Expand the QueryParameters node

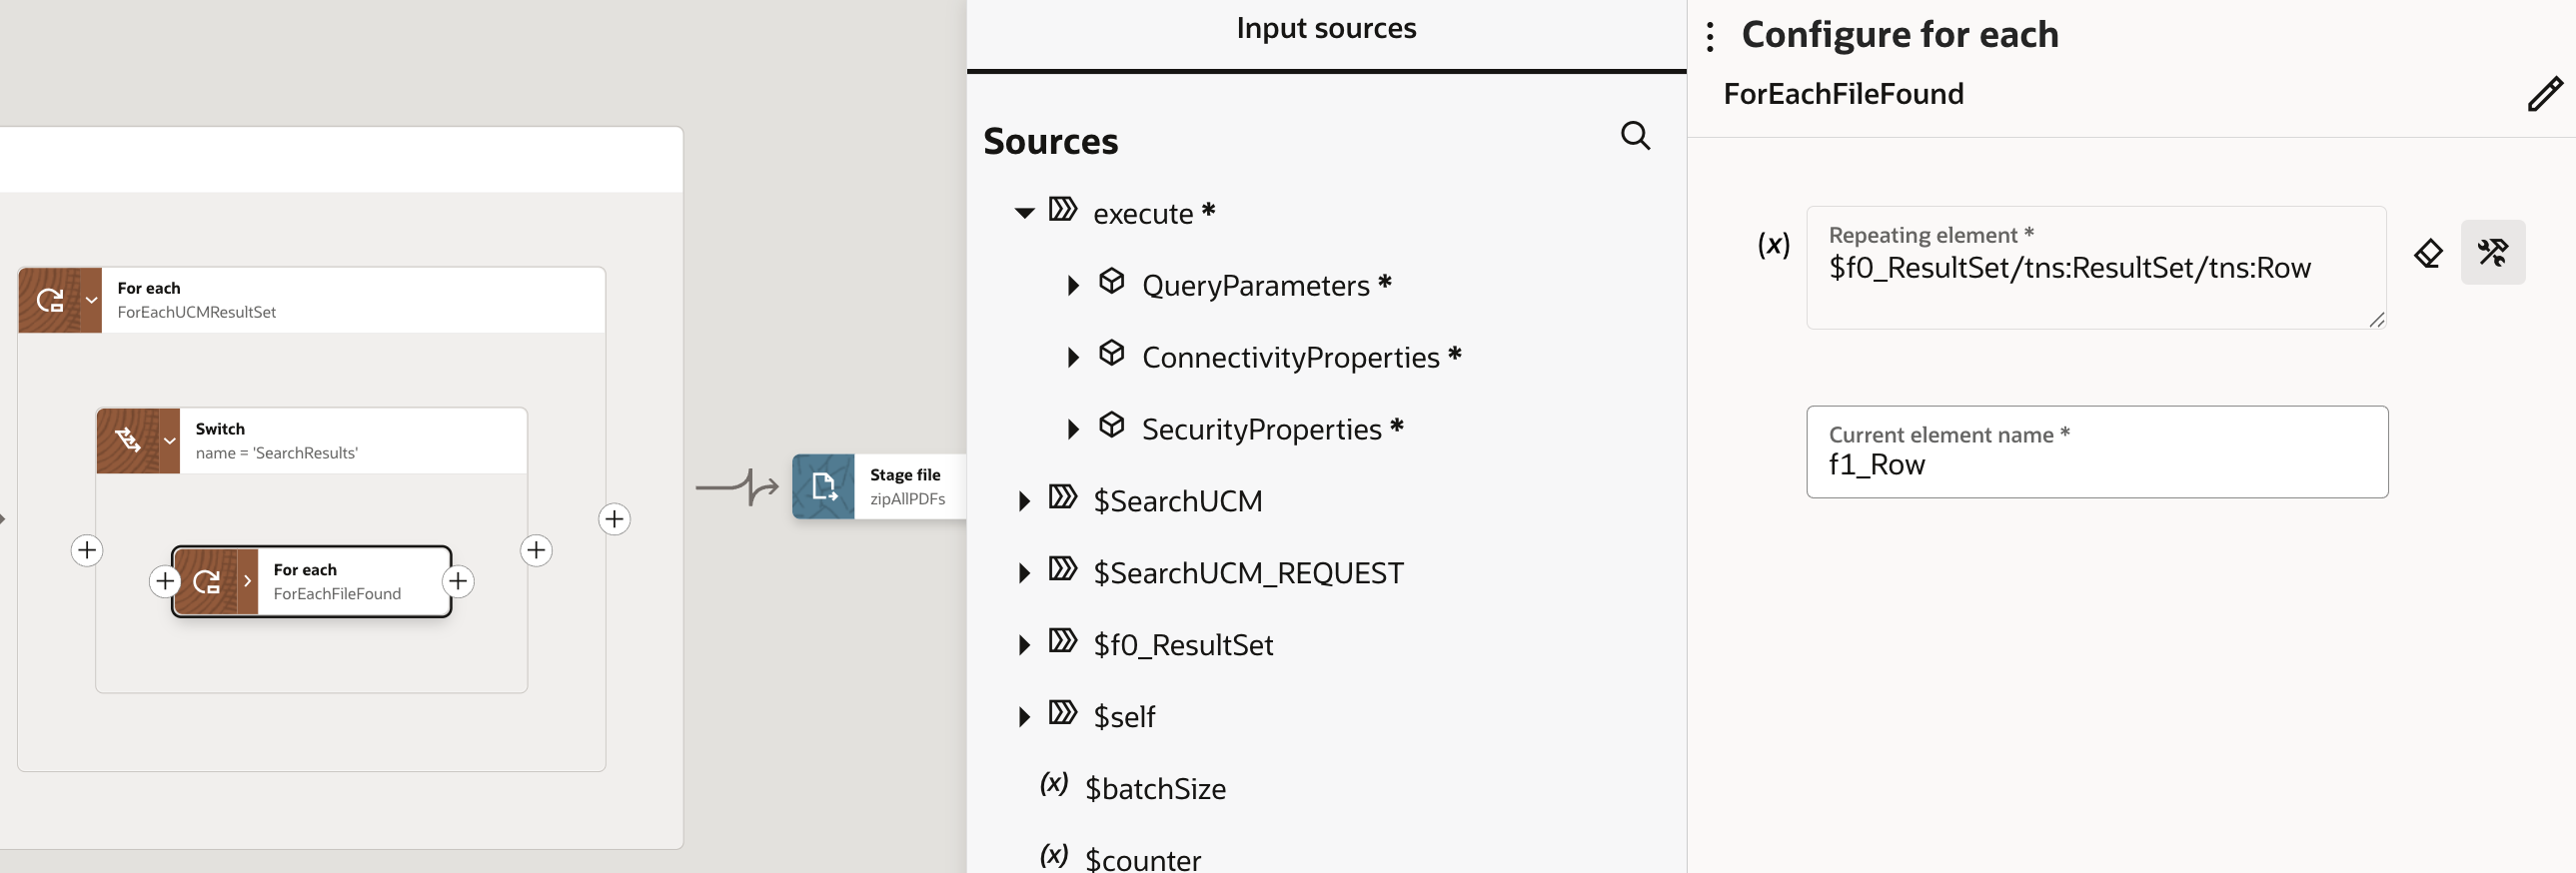coord(1073,286)
